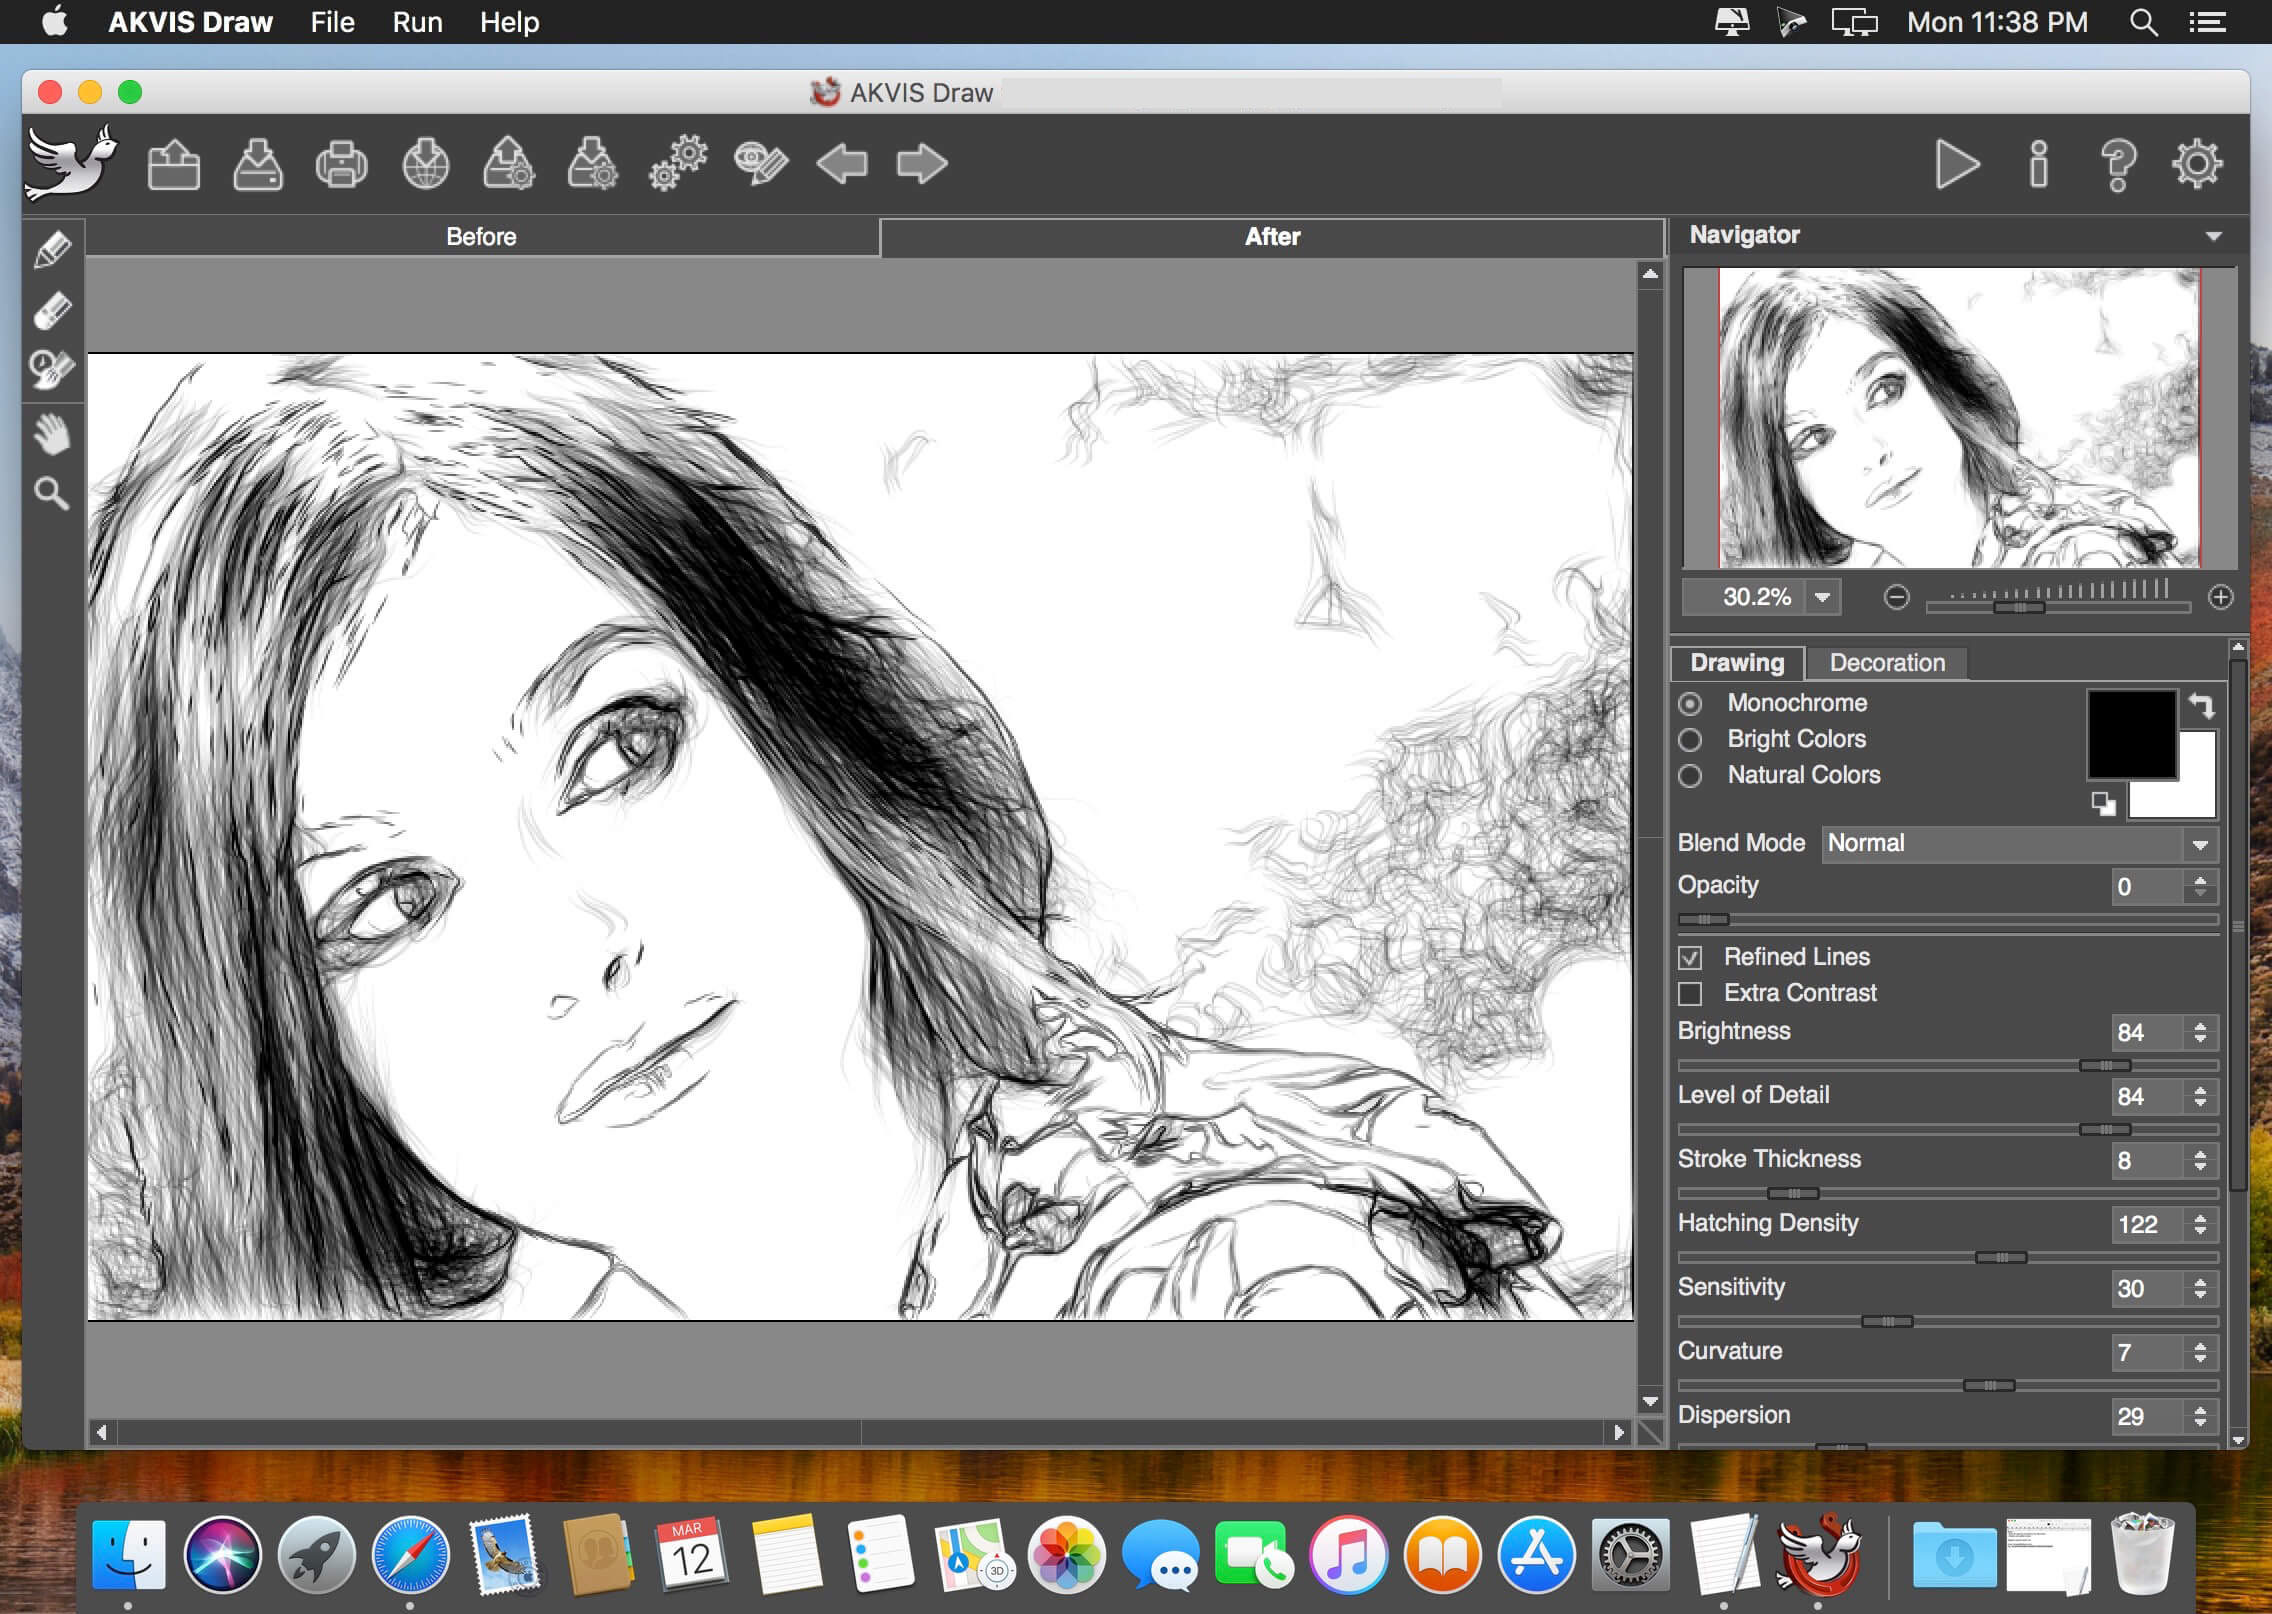The image size is (2272, 1614).
Task: Click the run/process effect play button
Action: click(1959, 162)
